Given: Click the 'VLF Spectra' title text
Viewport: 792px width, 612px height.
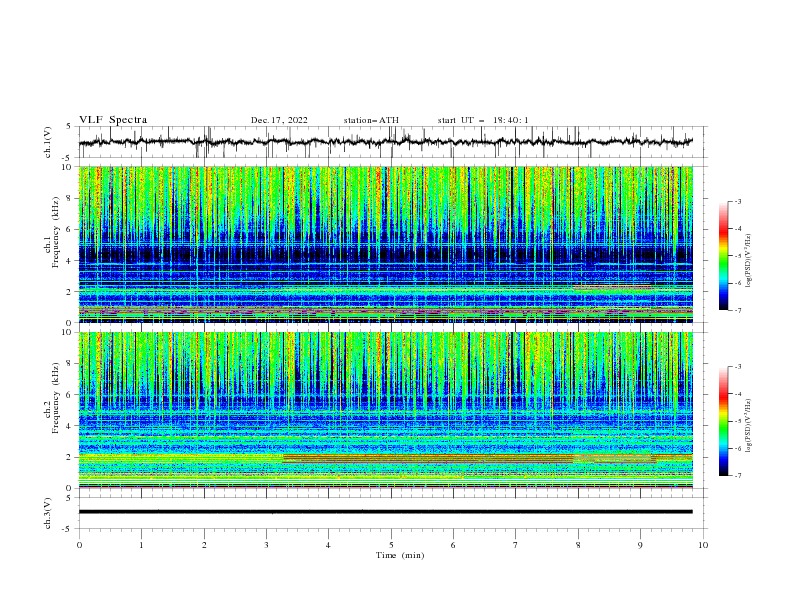Looking at the screenshot, I should point(113,120).
